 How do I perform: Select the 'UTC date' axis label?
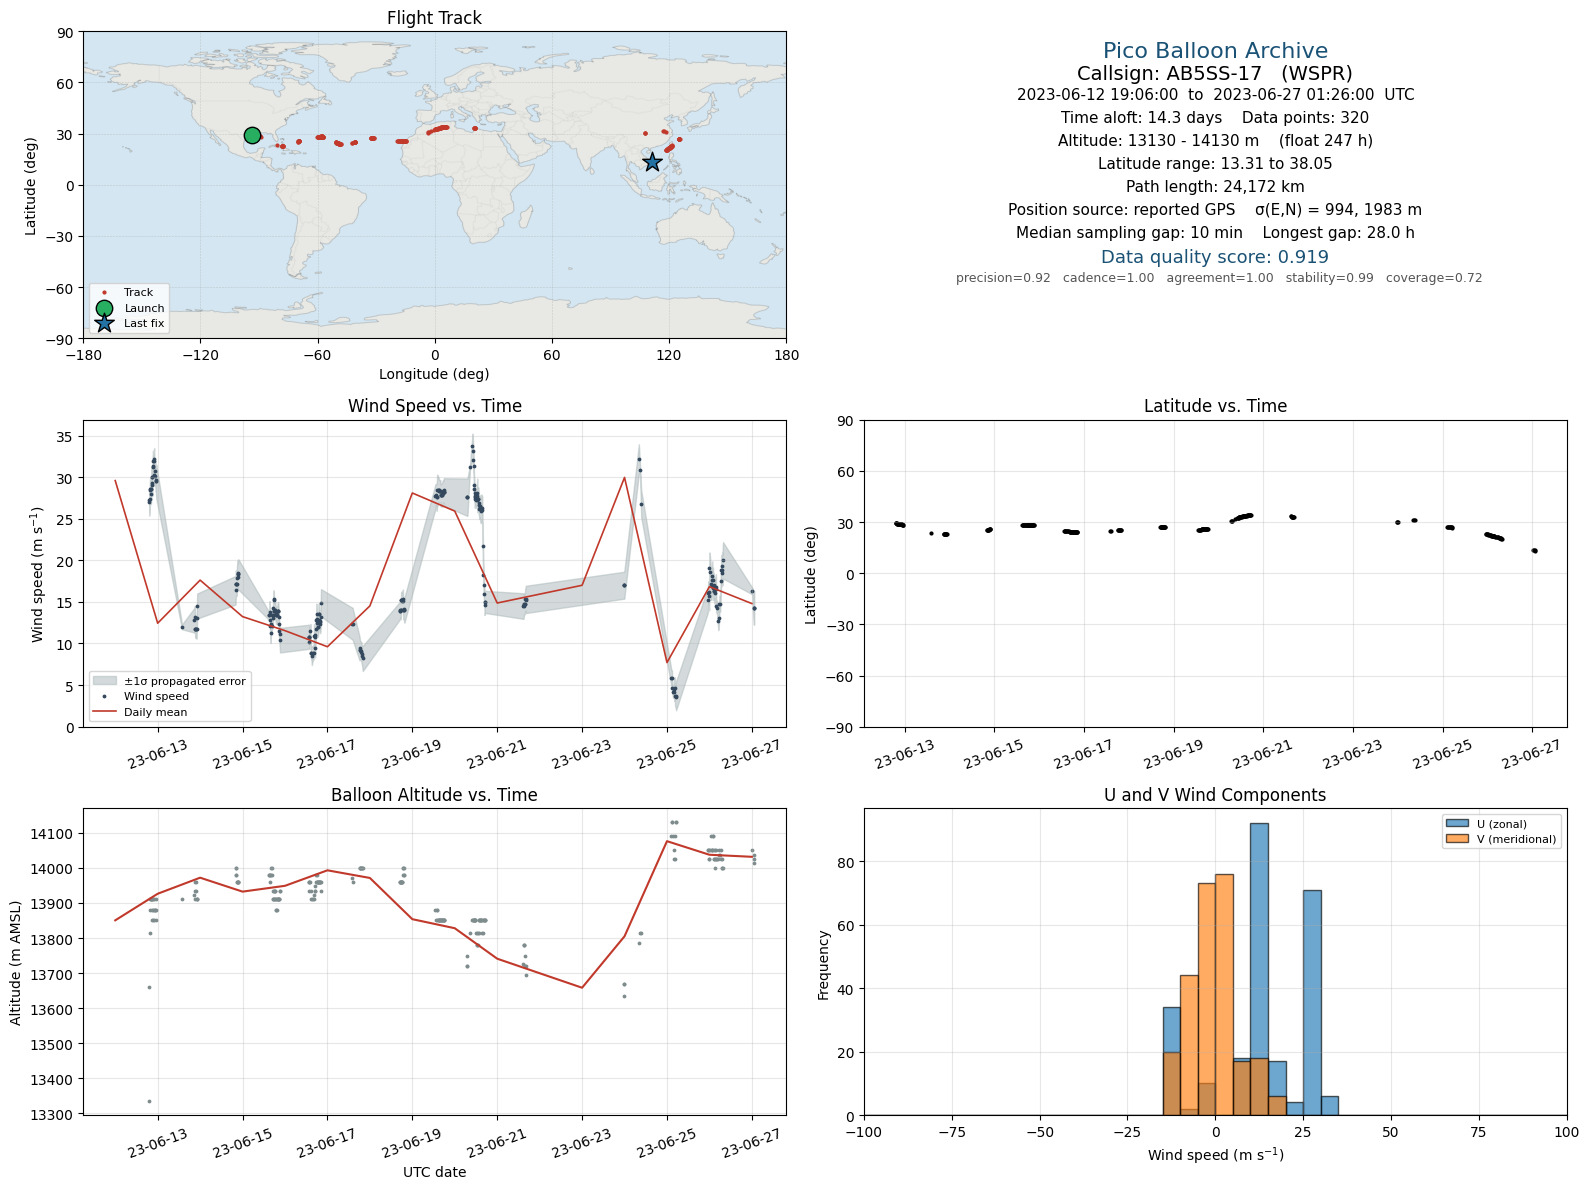point(434,1172)
